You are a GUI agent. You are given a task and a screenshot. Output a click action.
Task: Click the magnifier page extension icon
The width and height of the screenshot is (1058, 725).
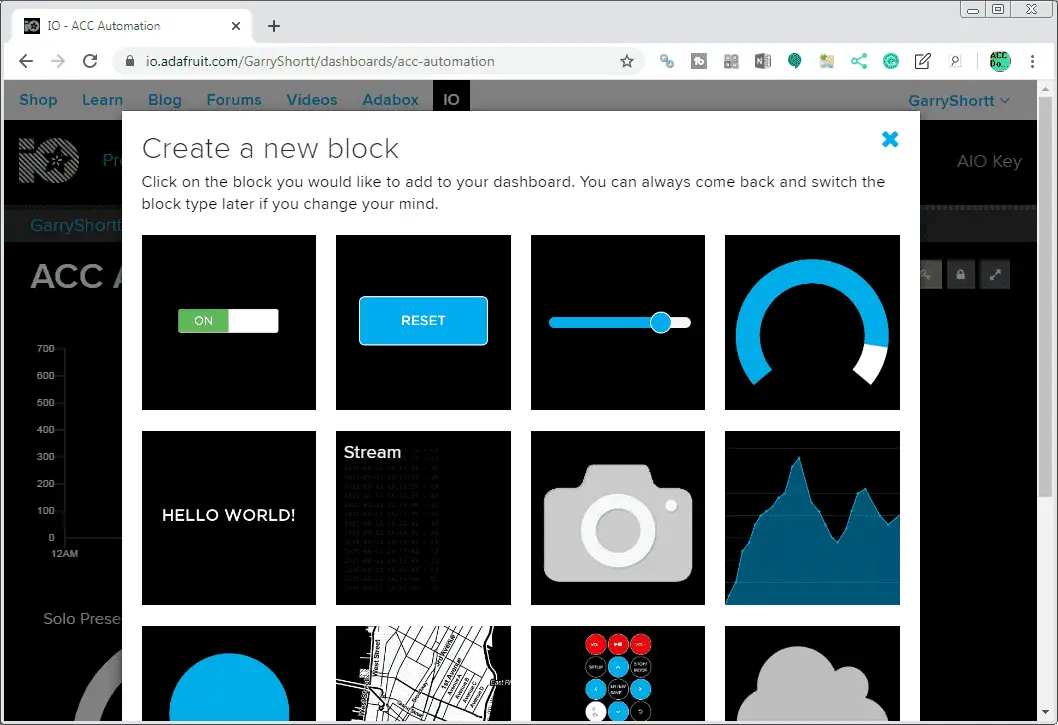(x=955, y=61)
